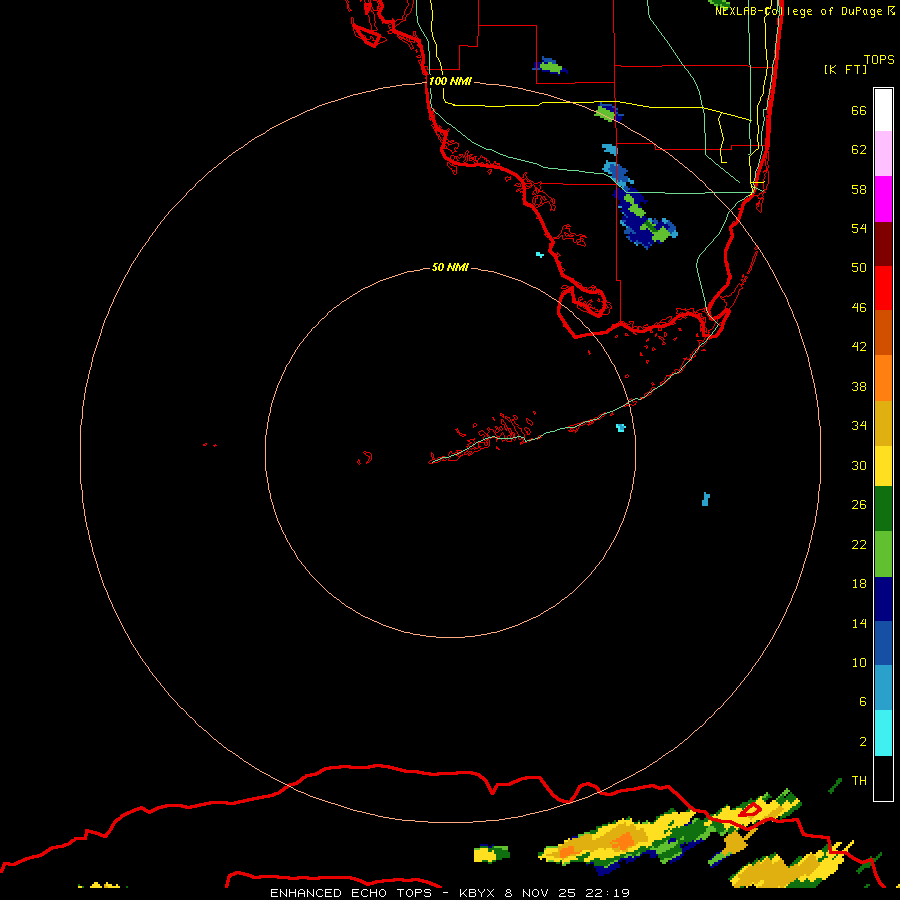Screen dimensions: 900x900
Task: Click the "26" legend value
Action: click(x=859, y=505)
